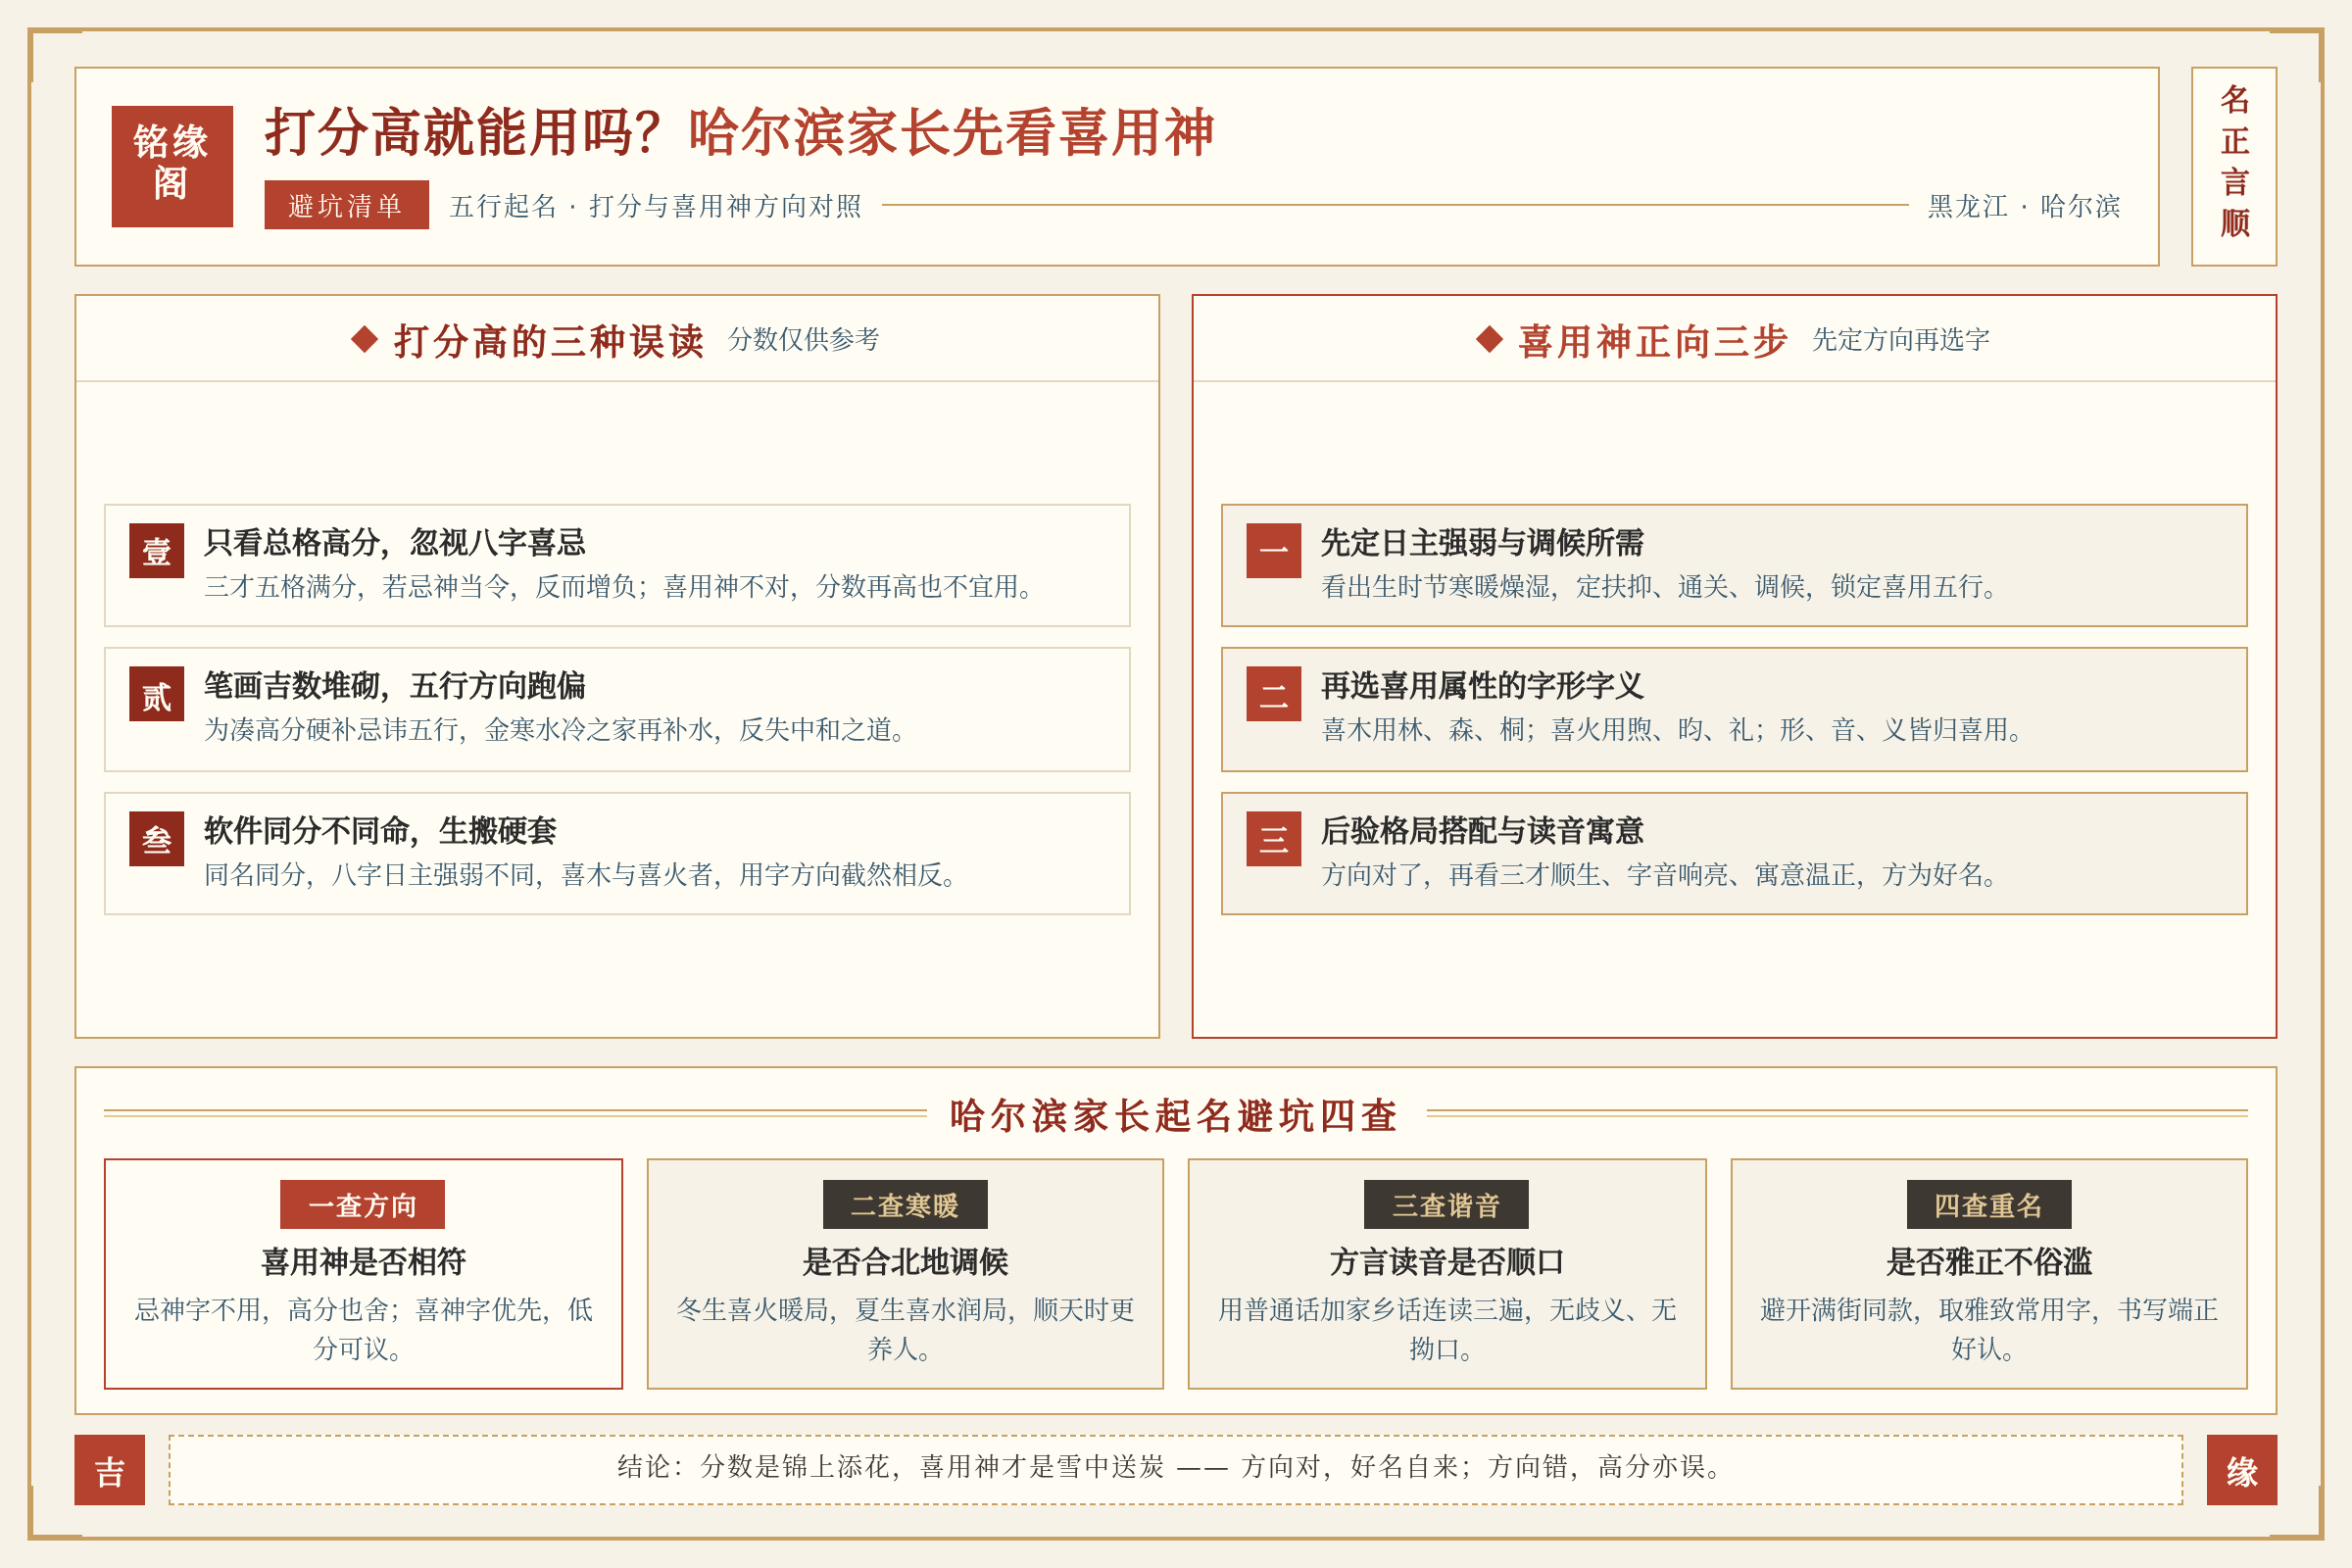This screenshot has width=2352, height=1568.
Task: Select the 一查方向 tag
Action: 362,1204
